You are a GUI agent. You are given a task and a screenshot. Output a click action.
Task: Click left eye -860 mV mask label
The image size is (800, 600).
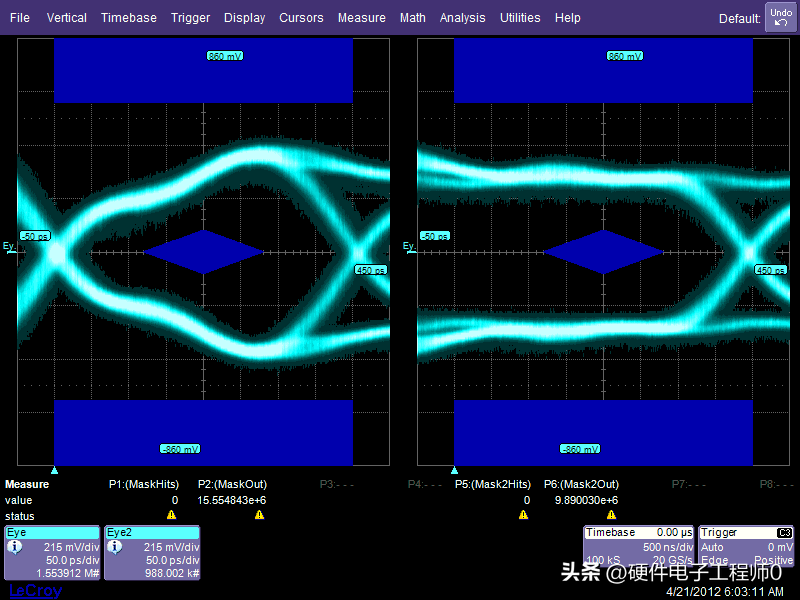(180, 449)
